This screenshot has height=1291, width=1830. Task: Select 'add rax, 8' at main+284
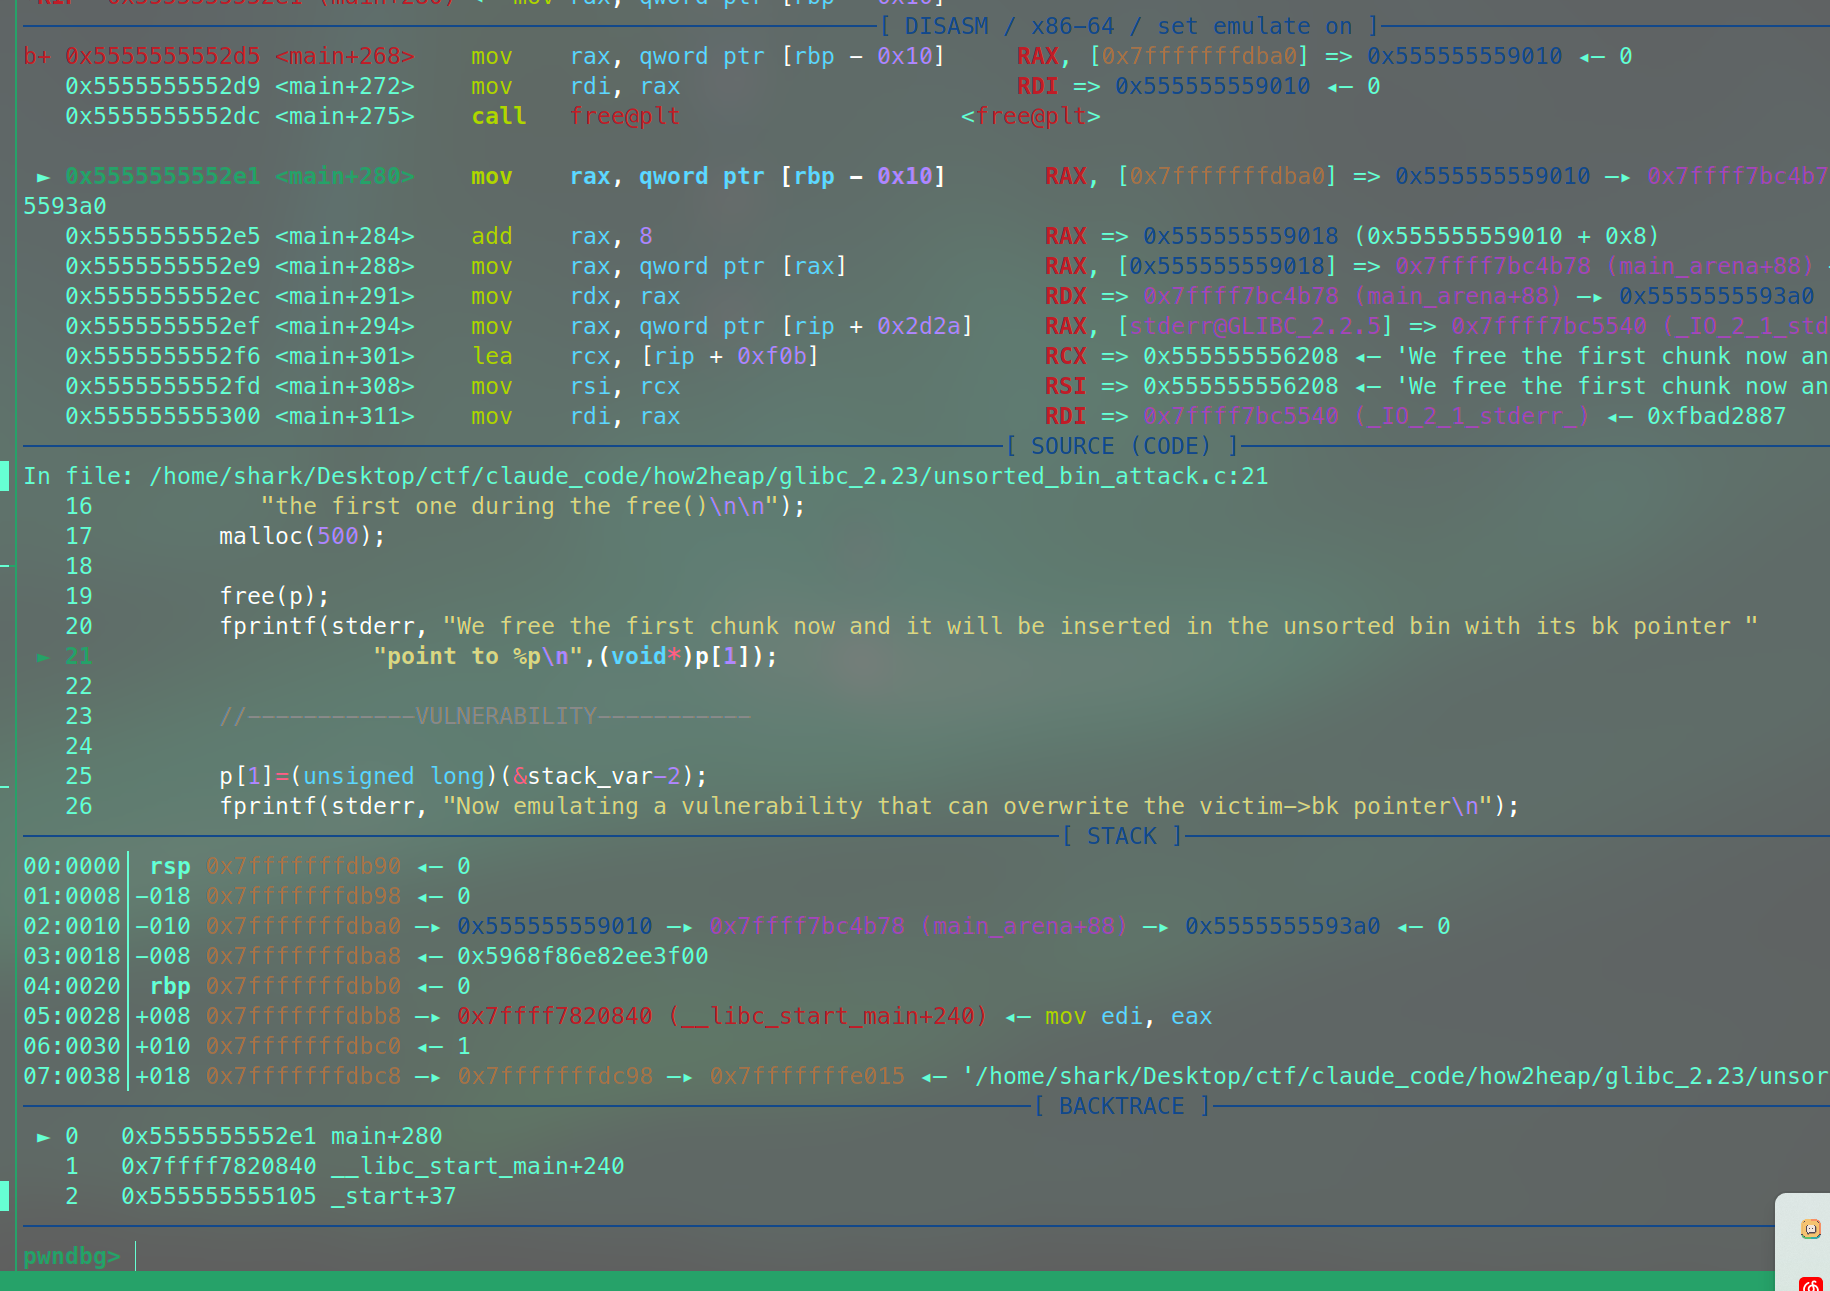coord(562,236)
